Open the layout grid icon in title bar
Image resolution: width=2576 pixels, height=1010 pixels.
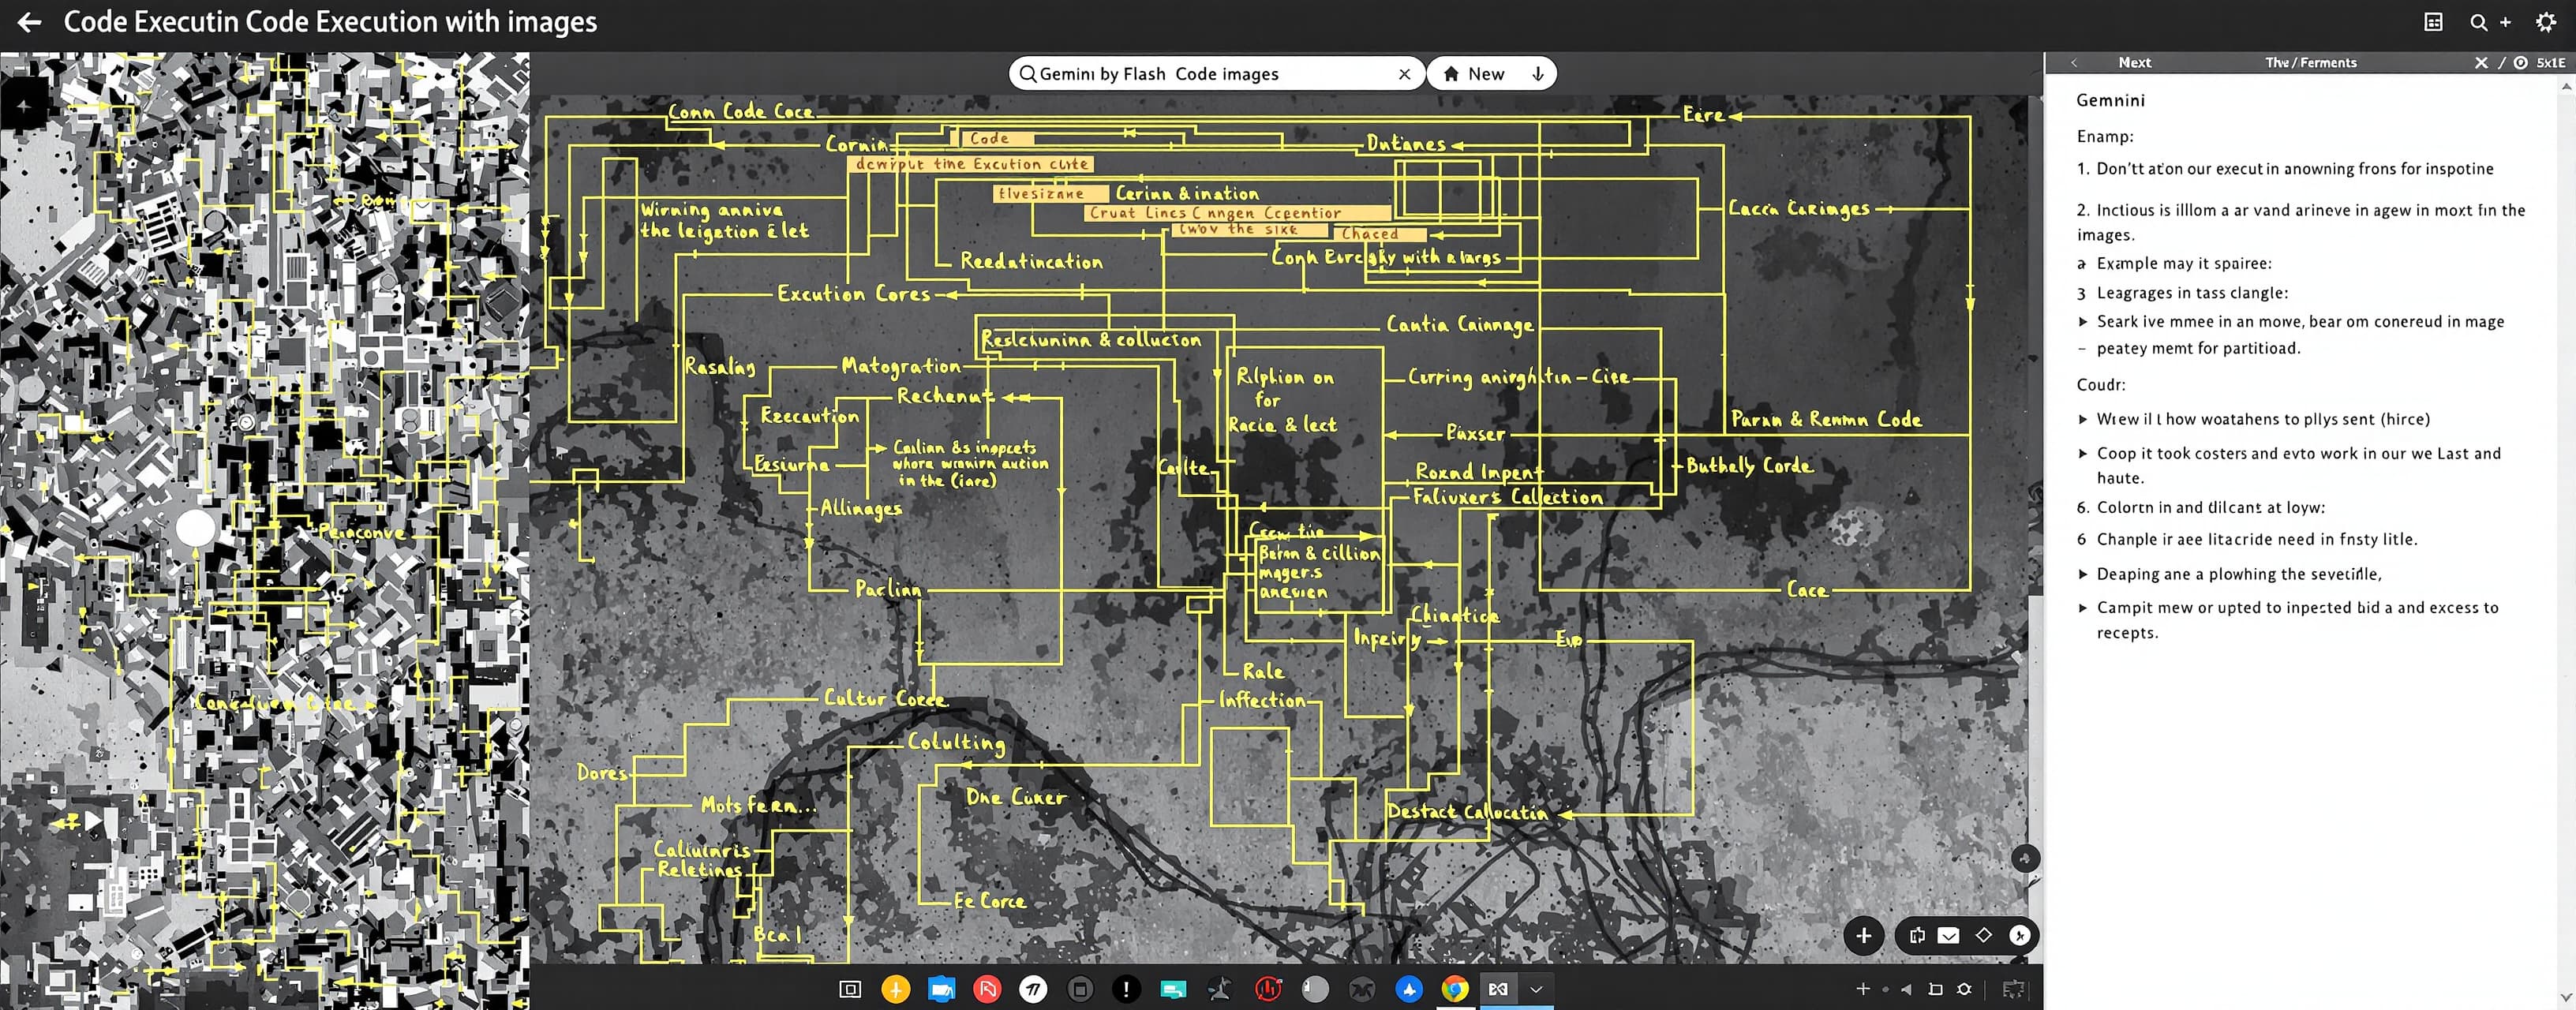point(2433,22)
